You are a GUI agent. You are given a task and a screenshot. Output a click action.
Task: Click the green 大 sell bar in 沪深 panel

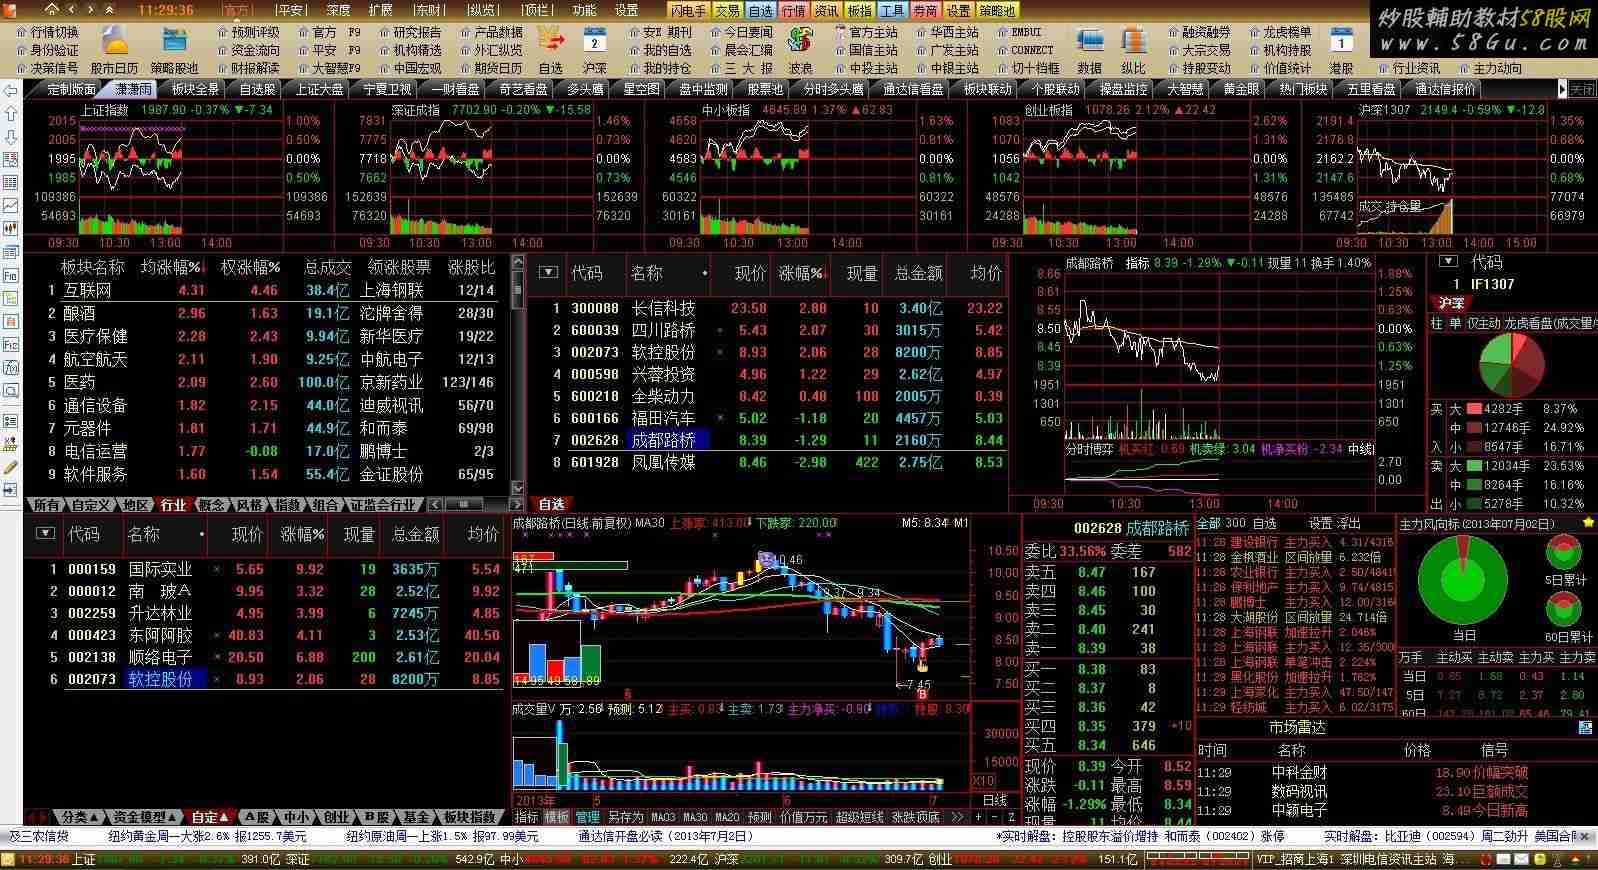point(1474,465)
